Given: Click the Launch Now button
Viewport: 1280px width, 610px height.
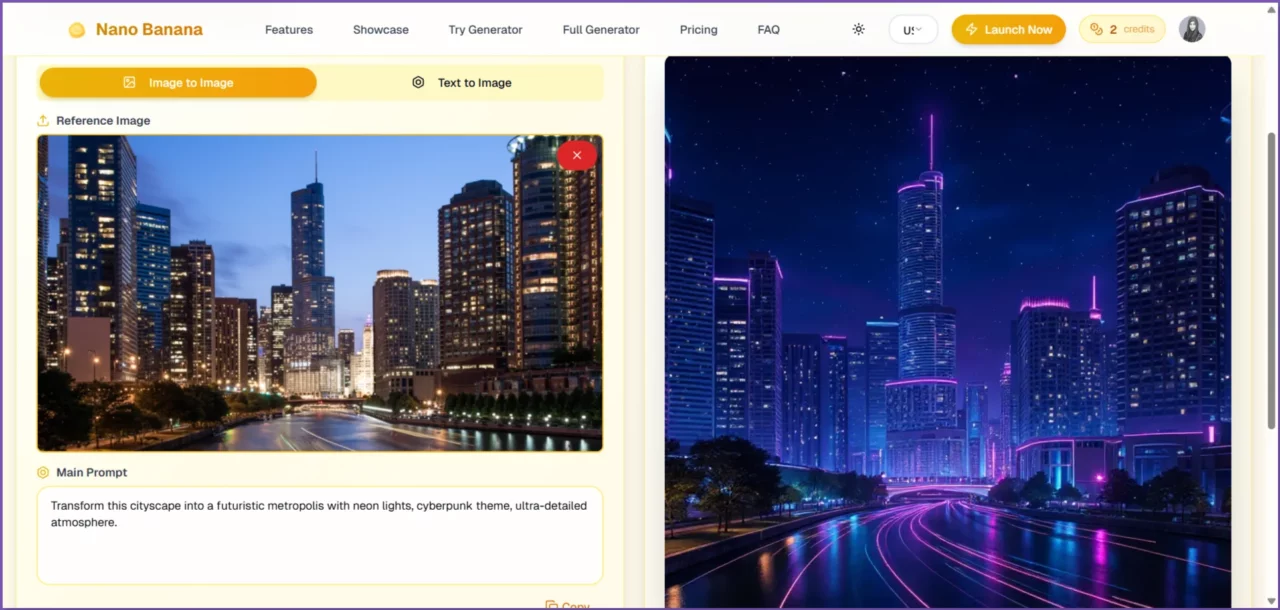Looking at the screenshot, I should [1008, 30].
